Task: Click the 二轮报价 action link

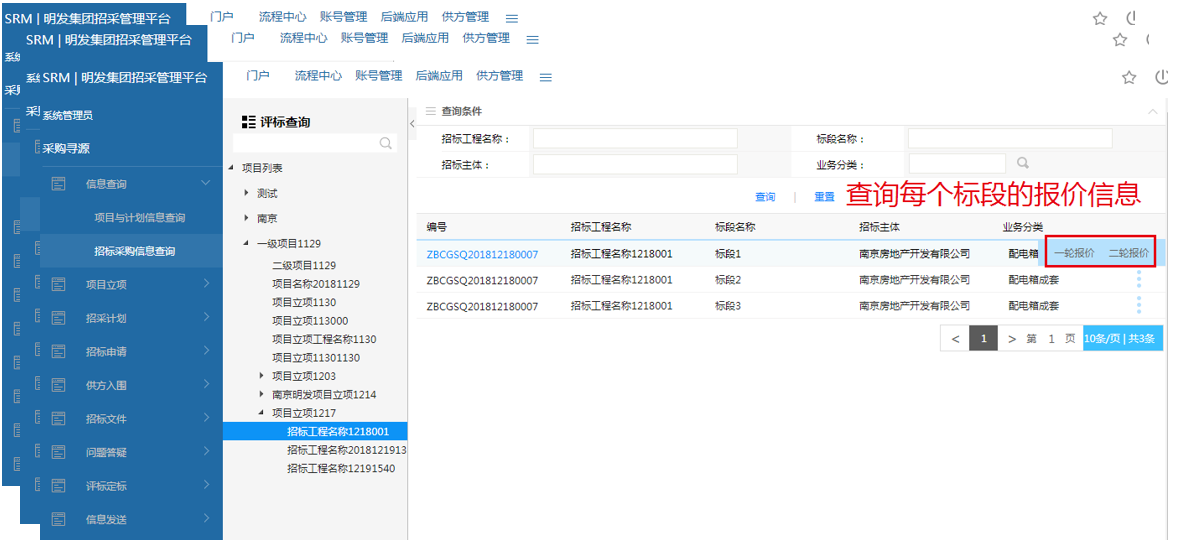Action: pos(1129,253)
